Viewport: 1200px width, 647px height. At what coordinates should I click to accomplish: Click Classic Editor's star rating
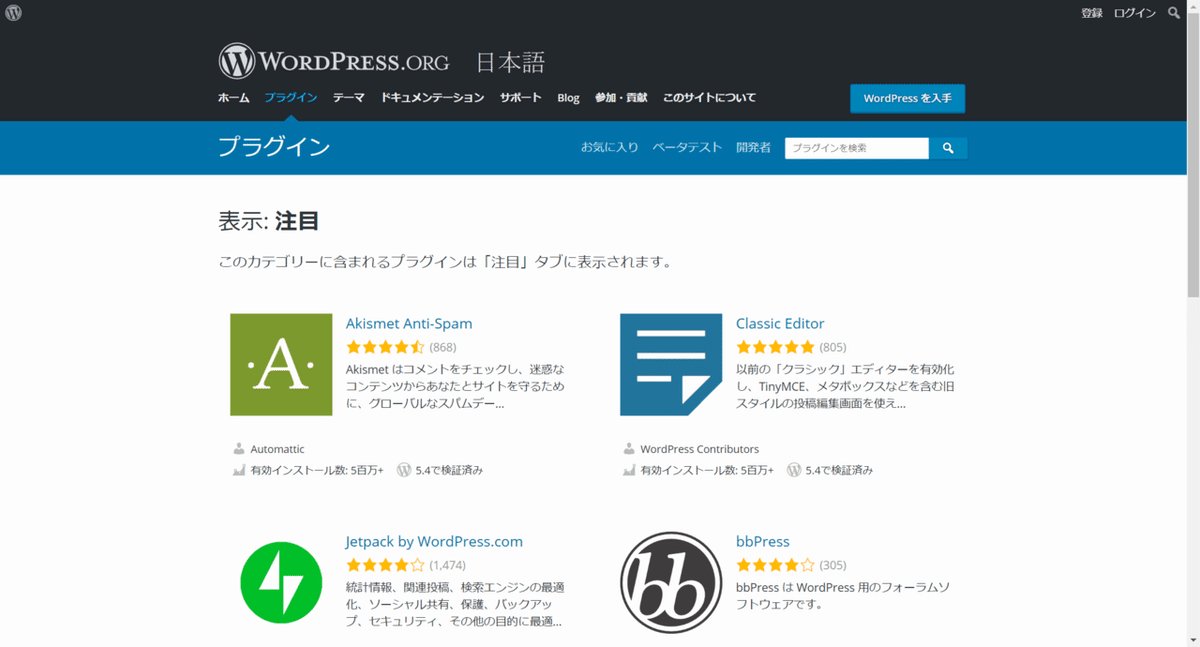775,347
